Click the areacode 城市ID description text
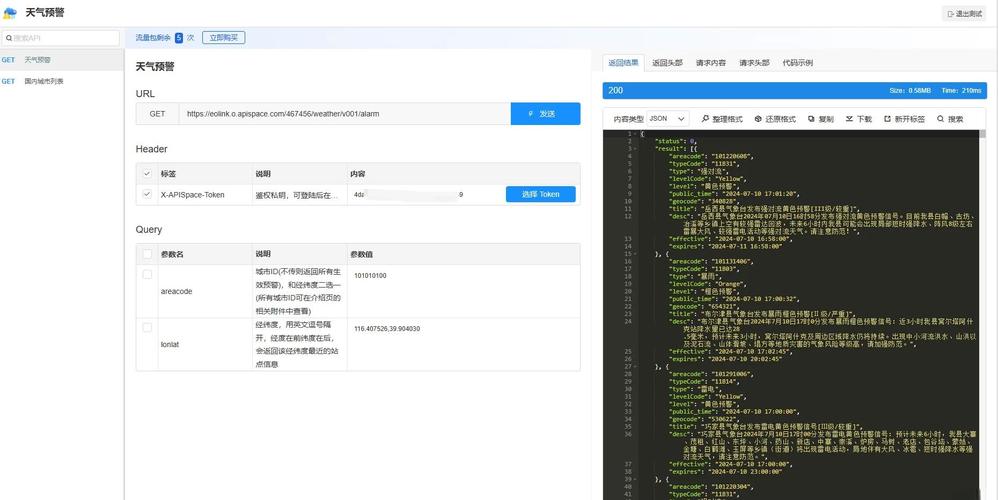The height and width of the screenshot is (500, 998). pyautogui.click(x=298, y=291)
